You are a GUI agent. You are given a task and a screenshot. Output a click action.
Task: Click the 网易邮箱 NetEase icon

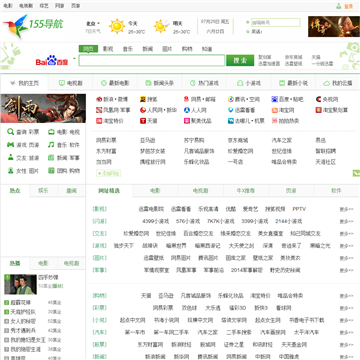coord(187,99)
